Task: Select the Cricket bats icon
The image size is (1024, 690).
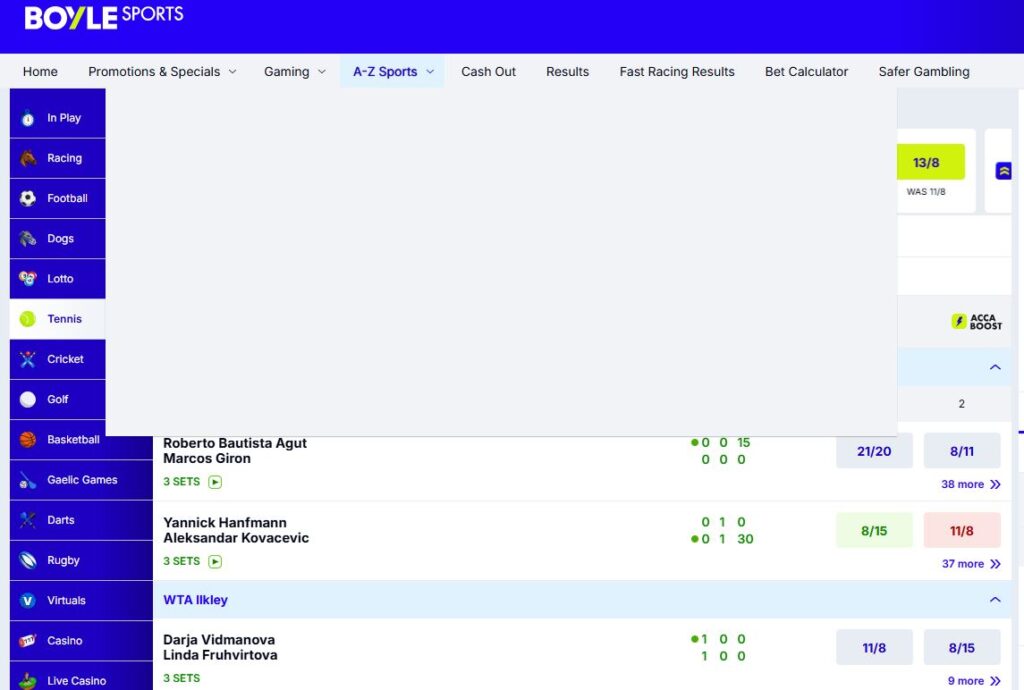Action: point(27,359)
